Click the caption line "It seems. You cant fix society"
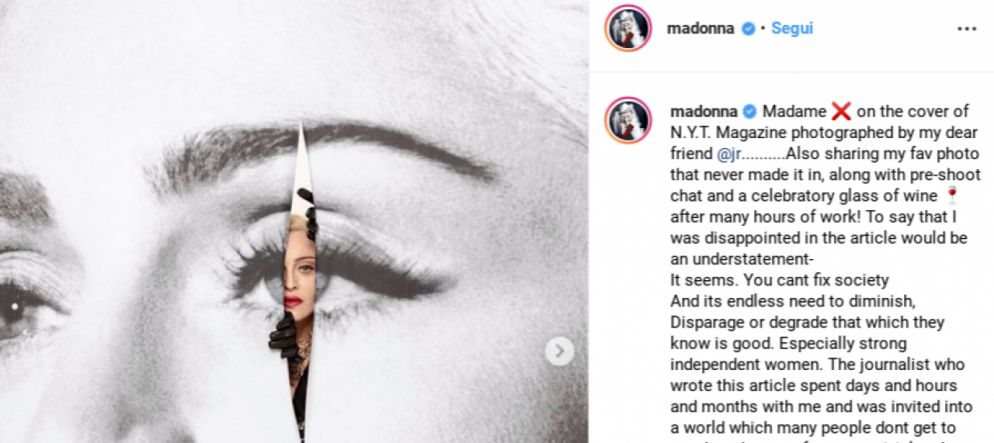 780,279
